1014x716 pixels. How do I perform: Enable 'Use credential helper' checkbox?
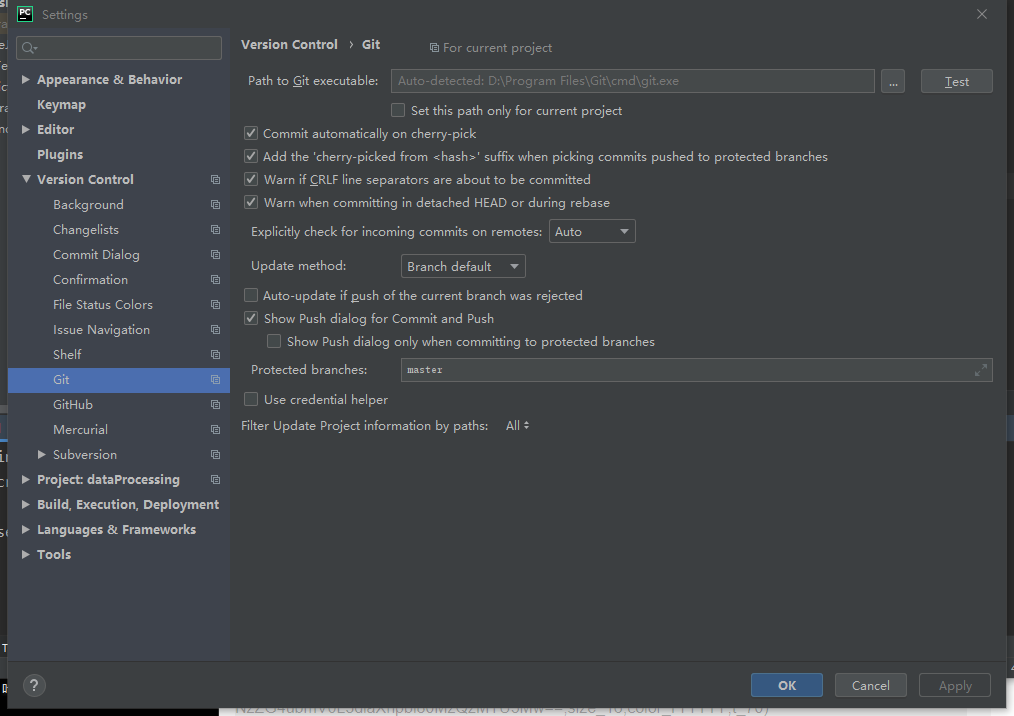(251, 399)
